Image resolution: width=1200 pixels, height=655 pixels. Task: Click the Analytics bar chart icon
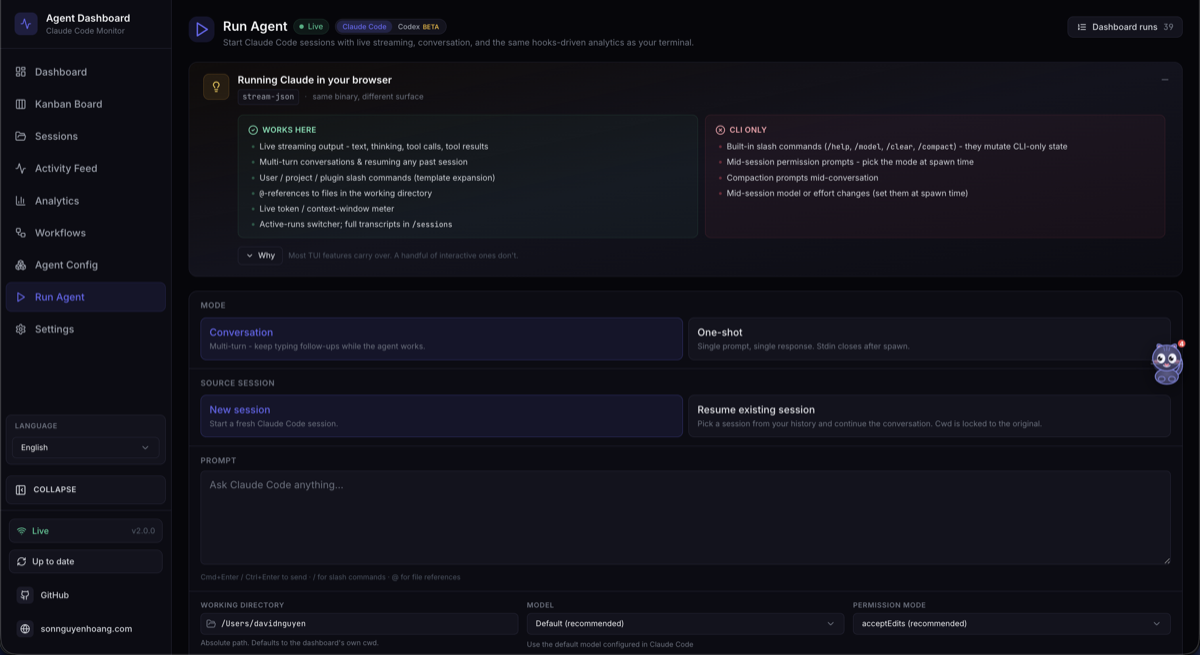(x=21, y=200)
